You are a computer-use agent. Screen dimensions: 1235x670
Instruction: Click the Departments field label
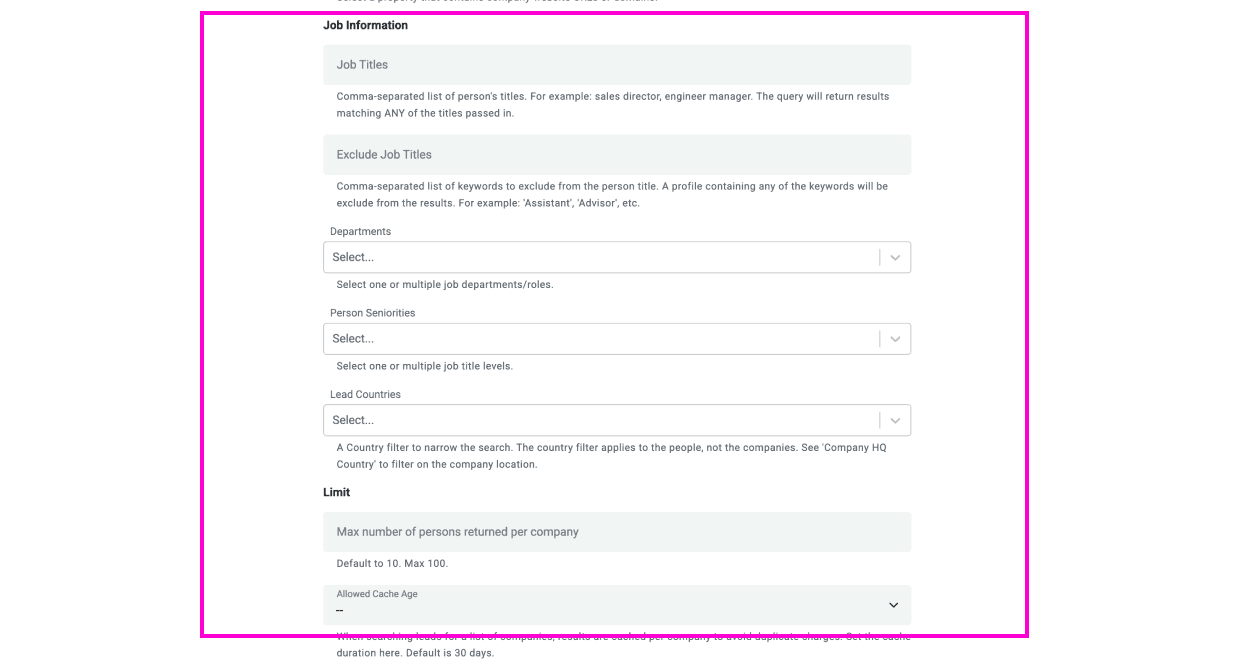(x=360, y=231)
